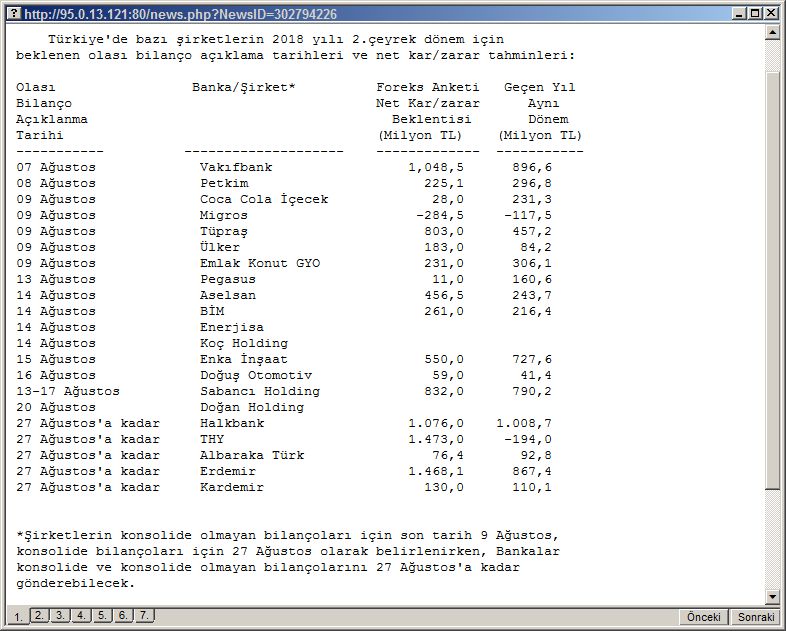This screenshot has width=786, height=631.
Task: Select Albaraka Türk text
Action: pos(252,456)
